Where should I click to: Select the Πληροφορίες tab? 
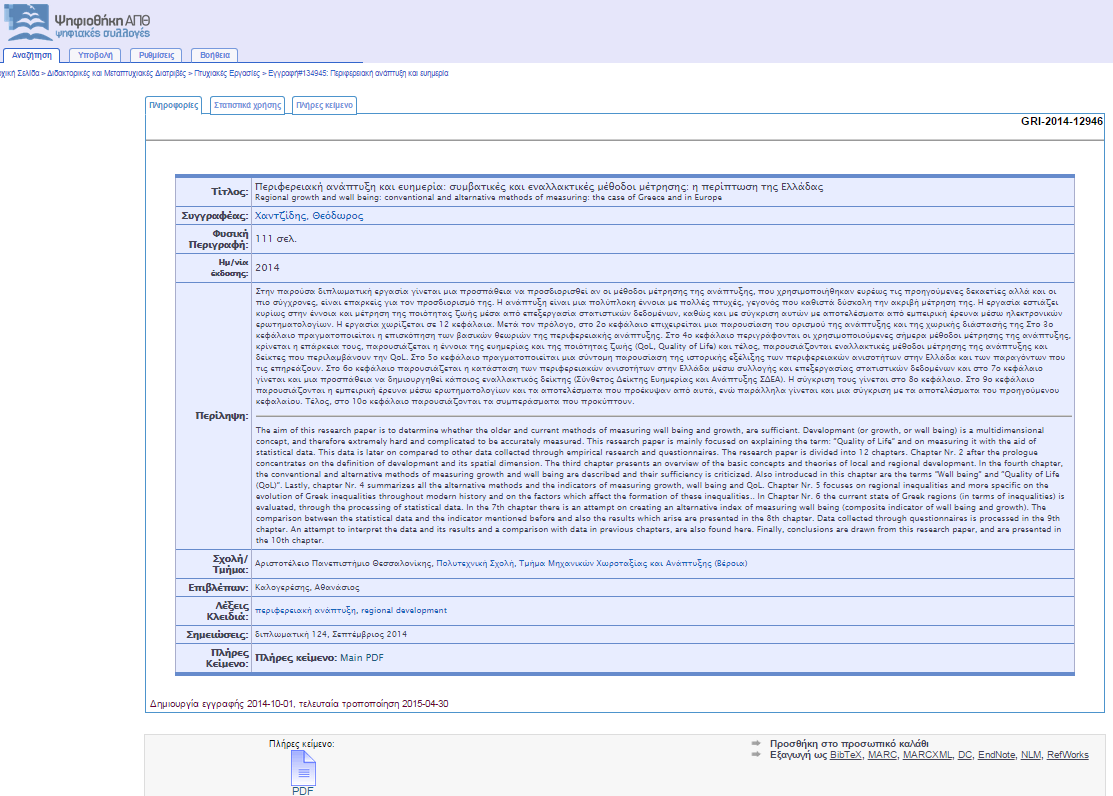point(174,105)
